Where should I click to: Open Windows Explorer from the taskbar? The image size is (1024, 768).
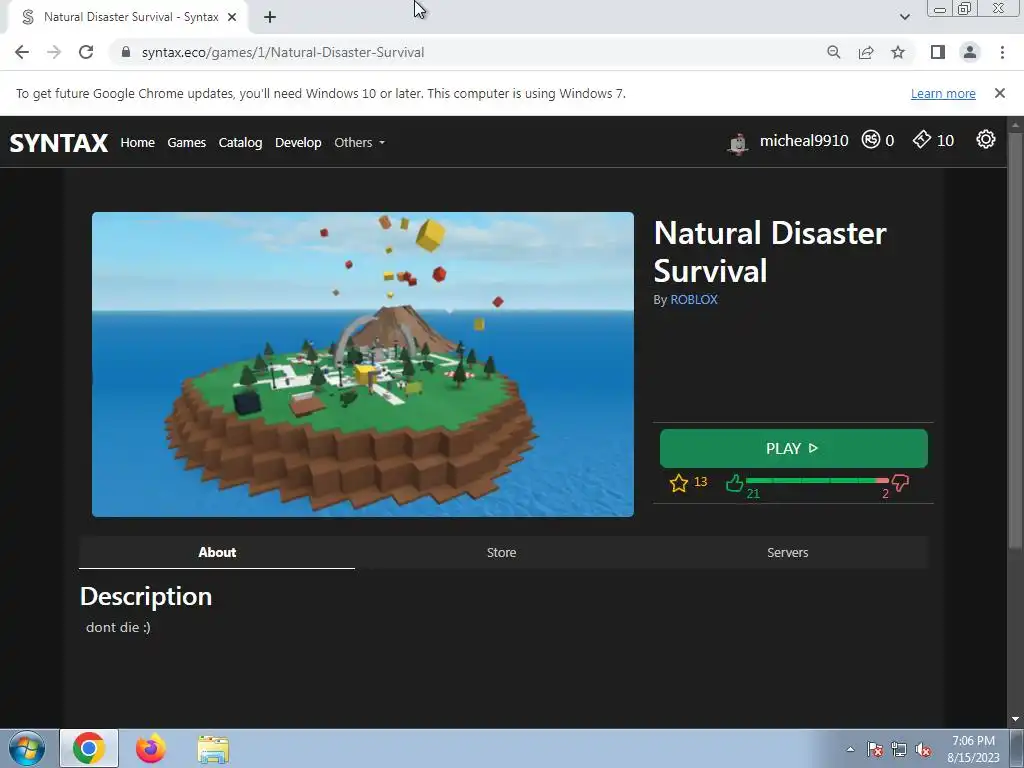point(213,749)
